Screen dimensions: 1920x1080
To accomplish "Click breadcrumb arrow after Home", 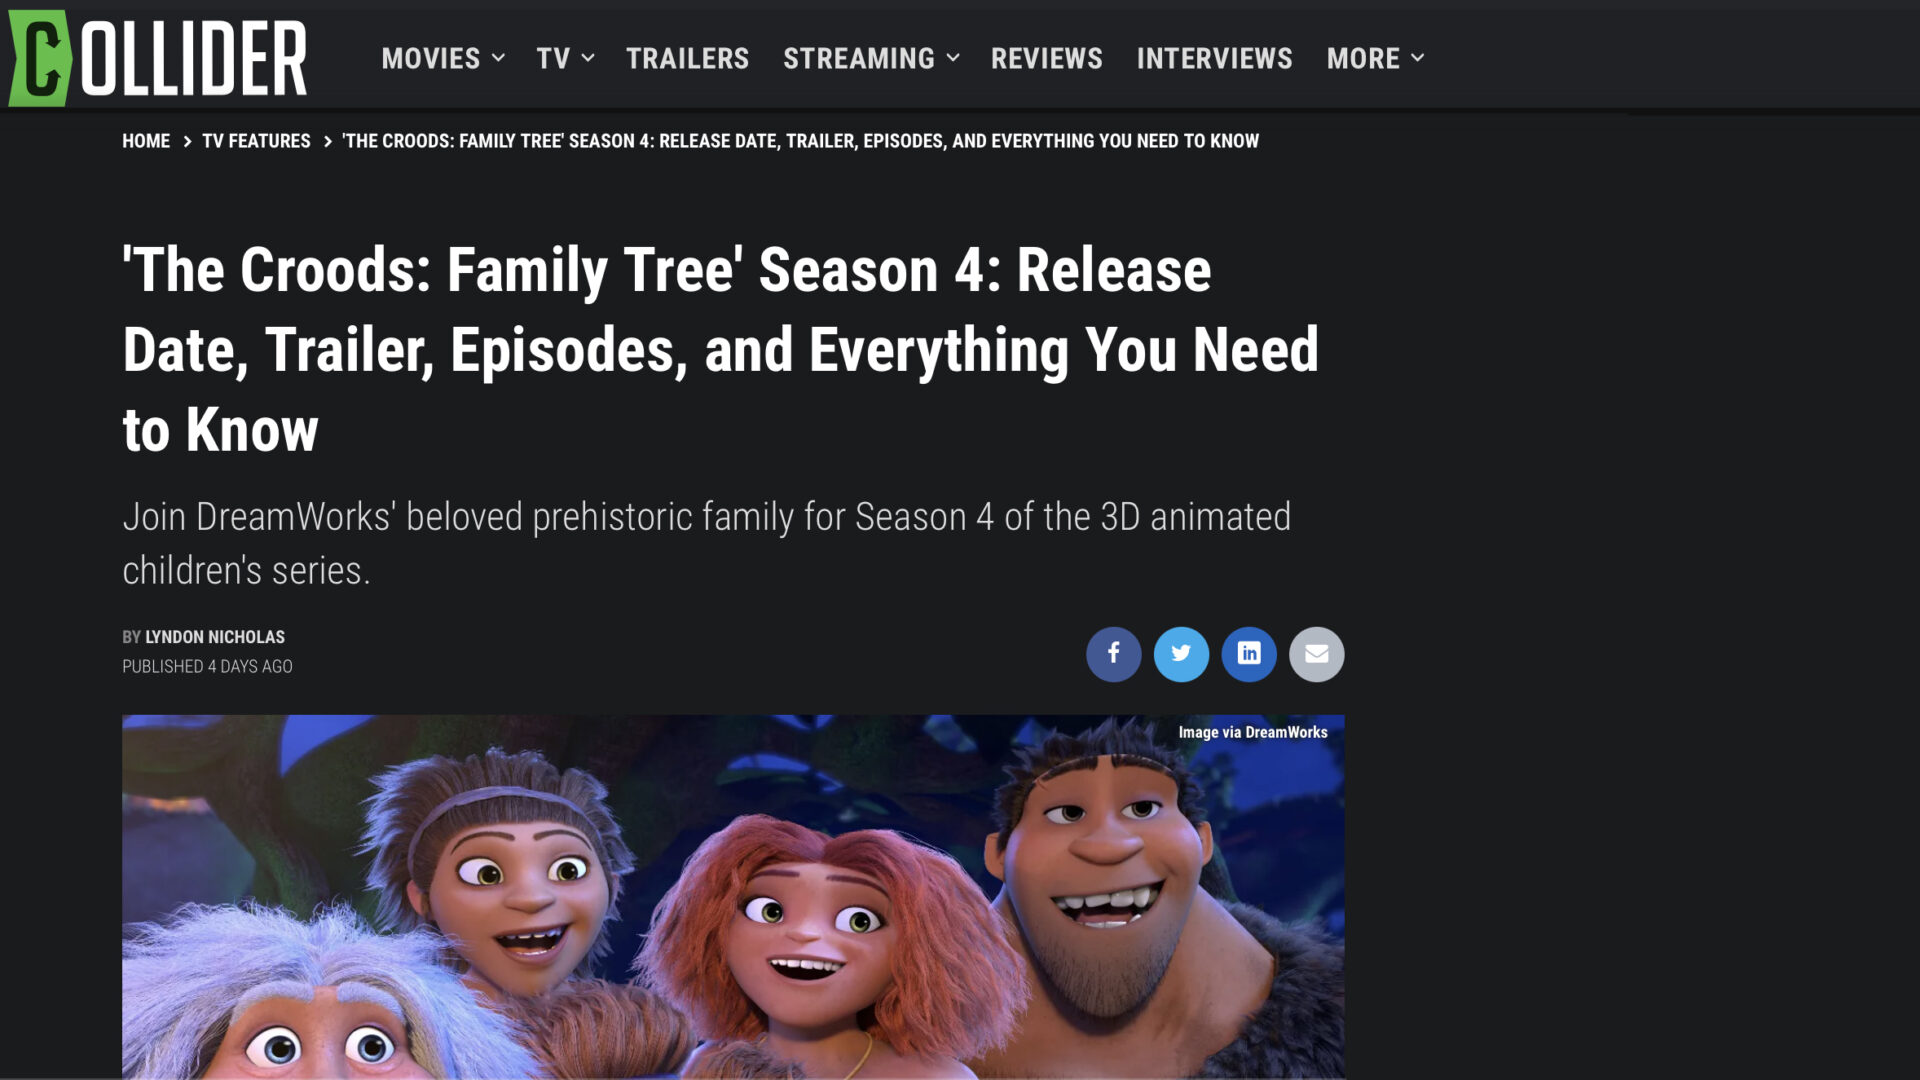I will coord(187,142).
